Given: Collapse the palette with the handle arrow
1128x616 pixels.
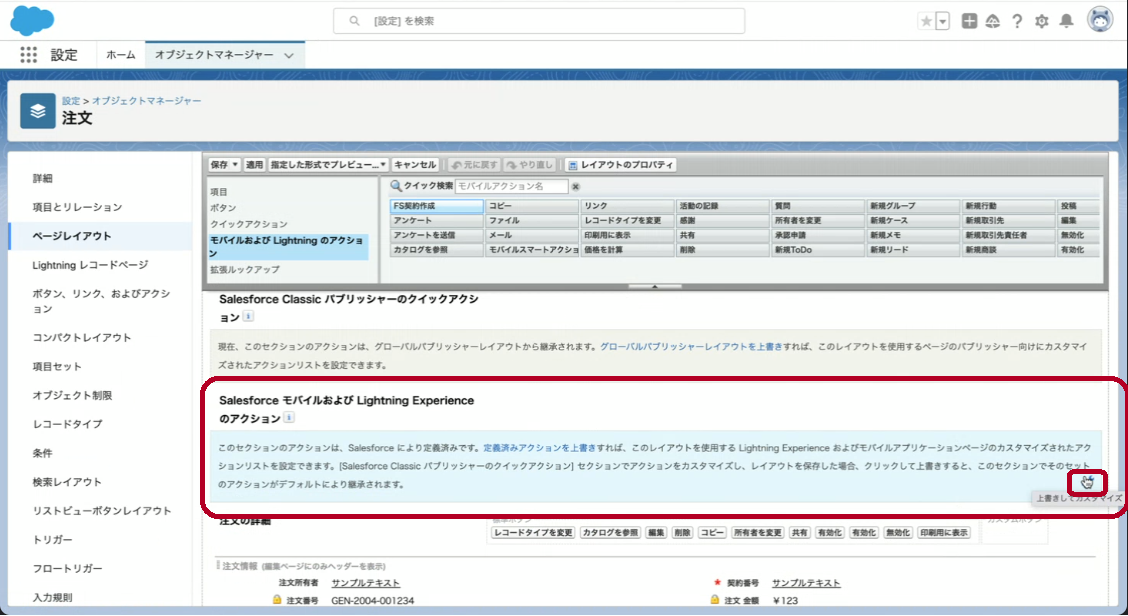Looking at the screenshot, I should coord(655,286).
